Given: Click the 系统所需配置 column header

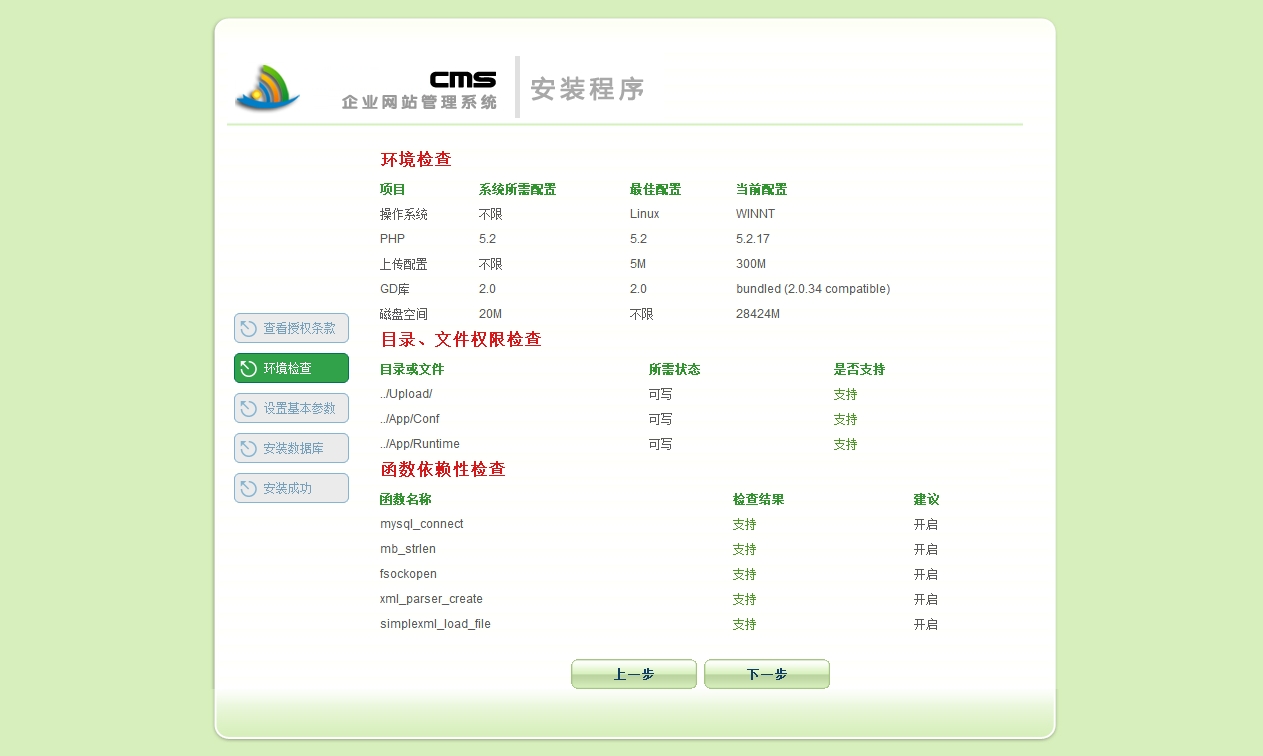Looking at the screenshot, I should click(x=517, y=189).
